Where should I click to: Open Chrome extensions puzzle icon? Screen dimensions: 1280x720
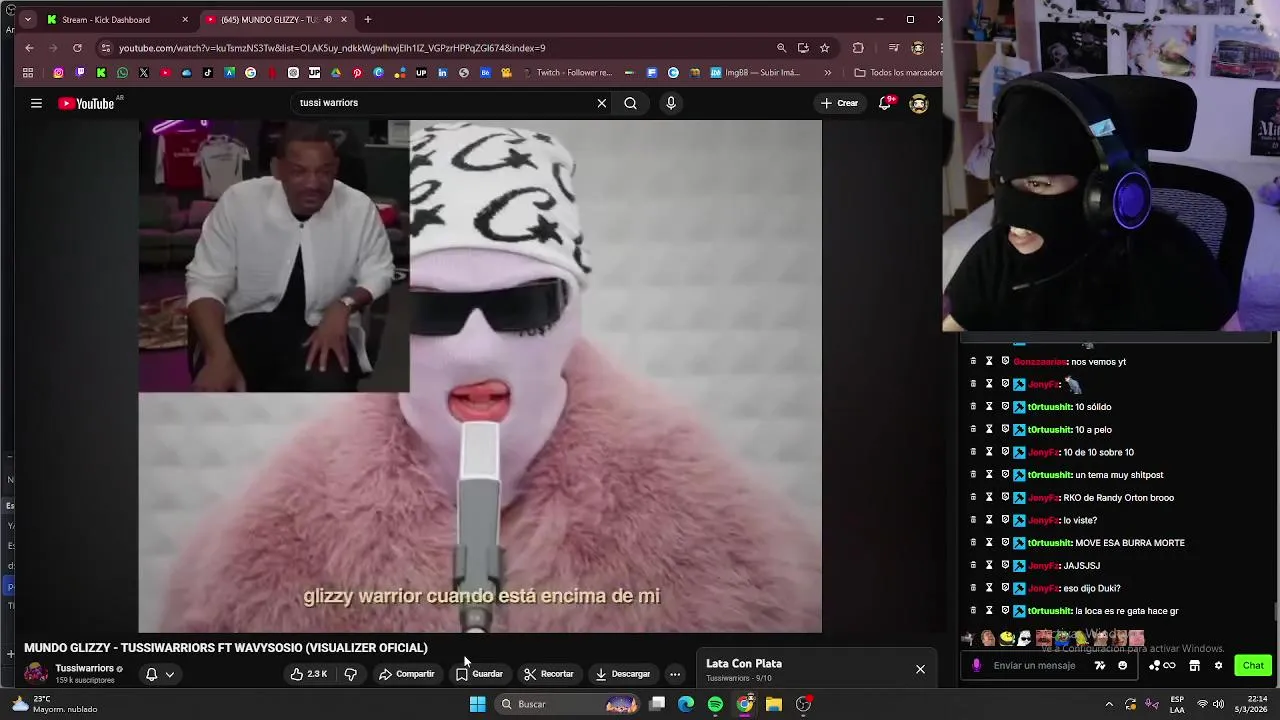(x=858, y=48)
